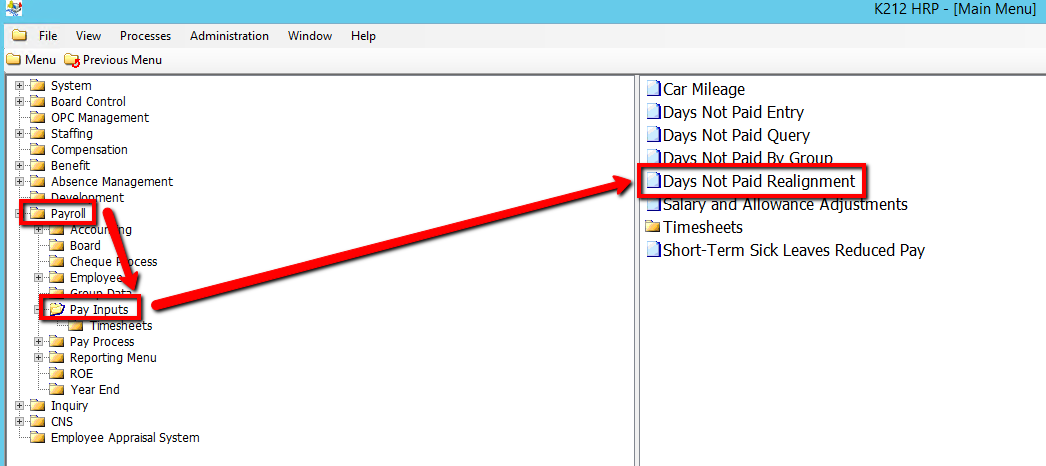Click the Previous Menu toolbar icon

coord(71,60)
